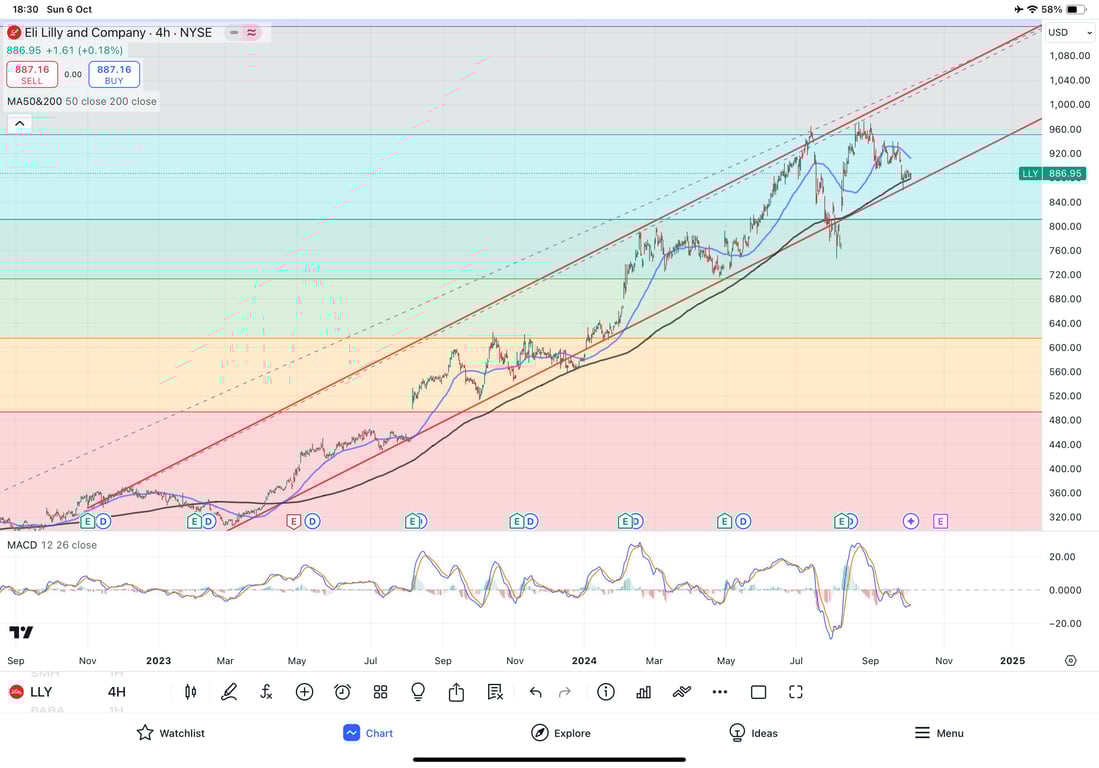Tap the 1,000.00 price axis label

1070,104
